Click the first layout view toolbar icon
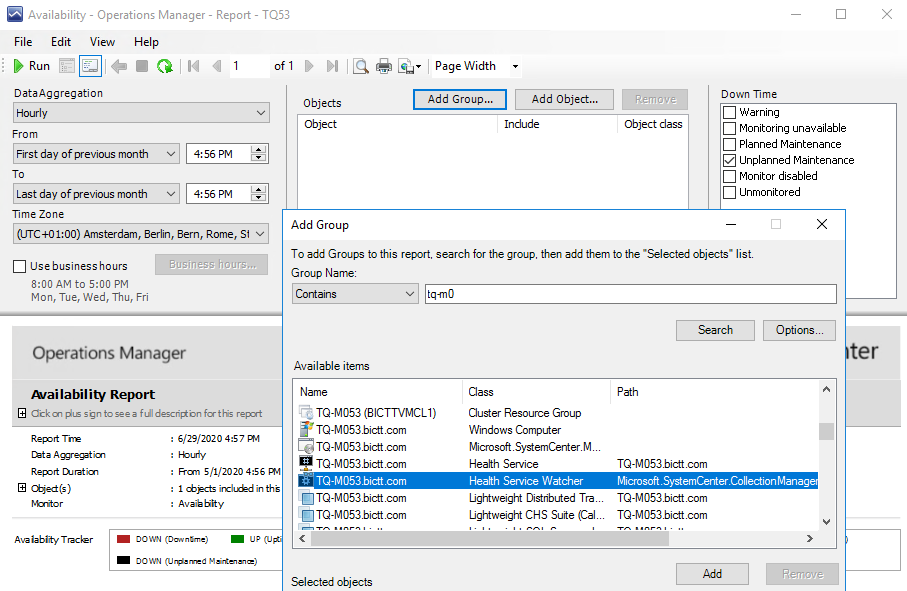The image size is (907, 591). click(x=67, y=66)
